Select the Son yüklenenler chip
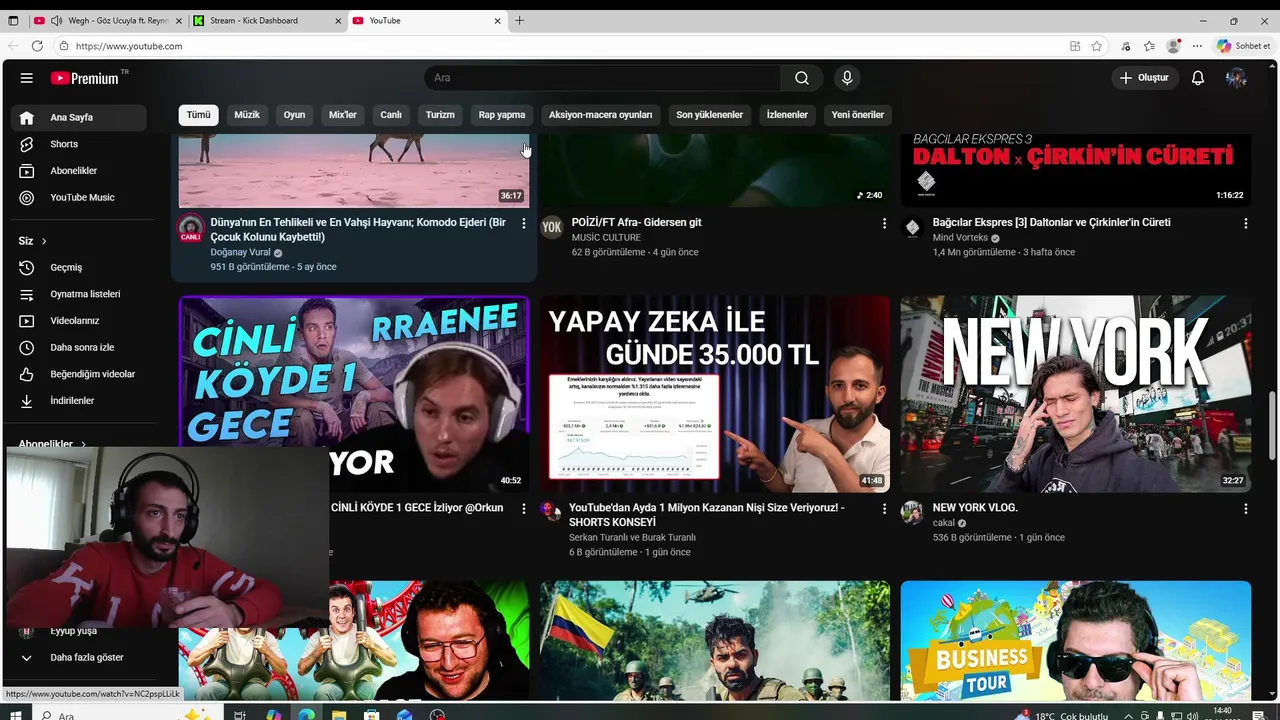Screen dimensions: 1280x720 coord(709,115)
